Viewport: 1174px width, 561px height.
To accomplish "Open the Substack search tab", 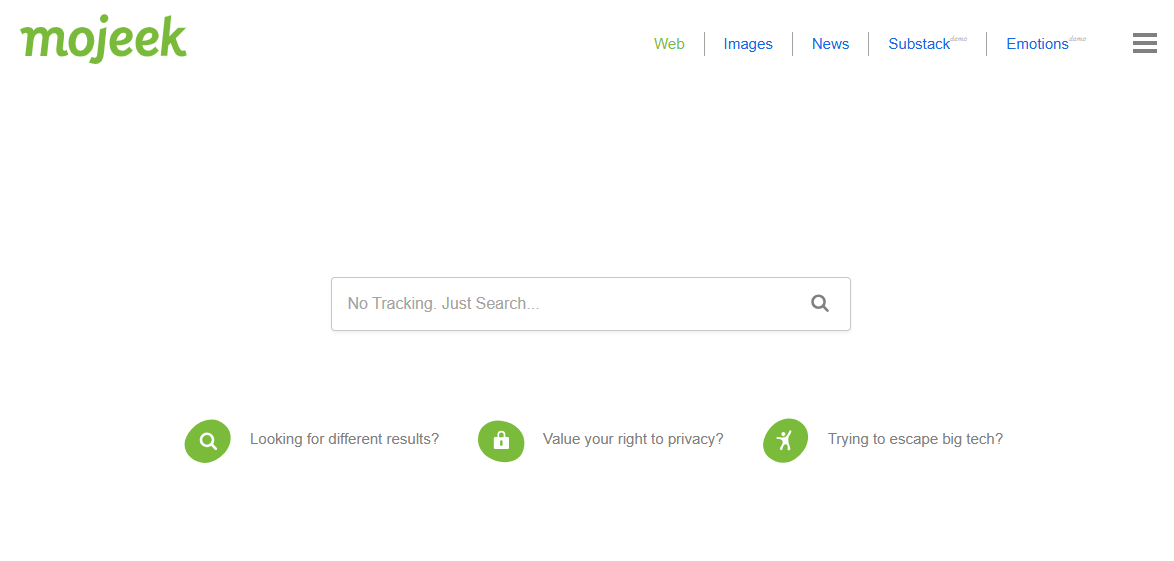I will [x=918, y=44].
